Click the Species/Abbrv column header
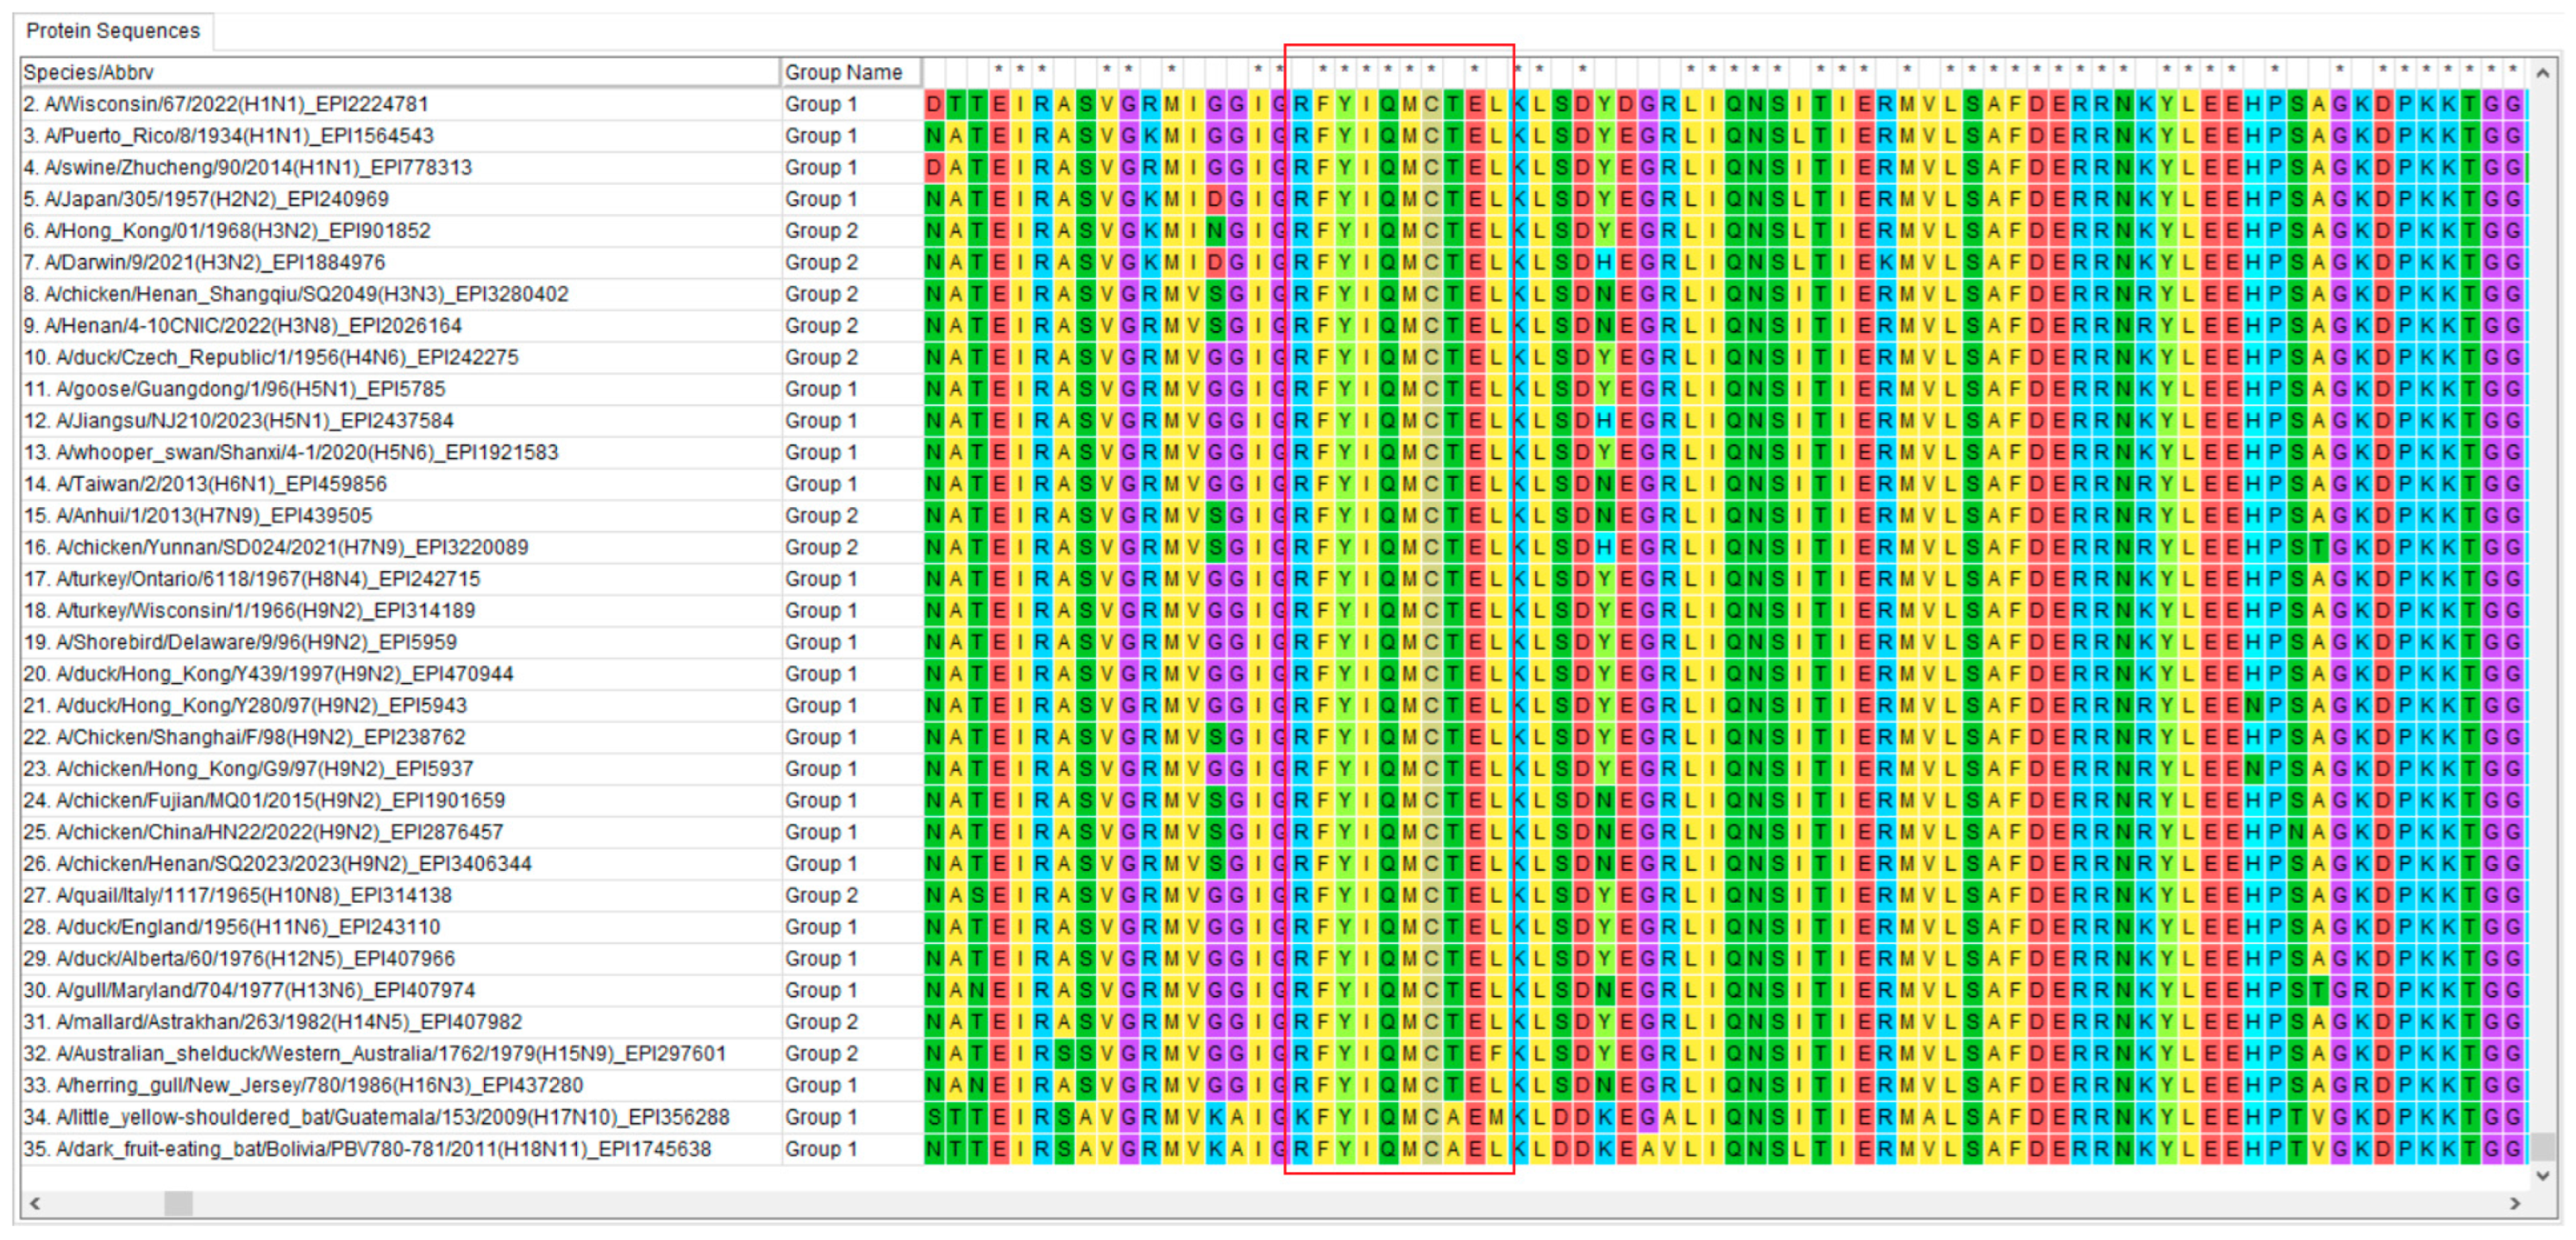Image resolution: width=2576 pixels, height=1240 pixels. pos(398,72)
